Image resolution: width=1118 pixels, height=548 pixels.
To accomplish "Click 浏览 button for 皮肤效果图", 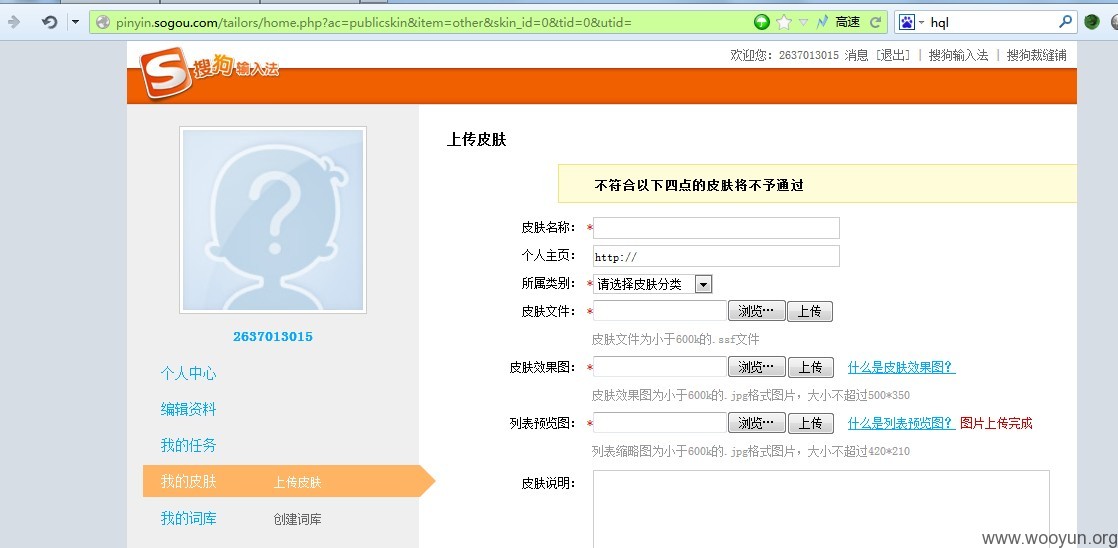I will 757,367.
